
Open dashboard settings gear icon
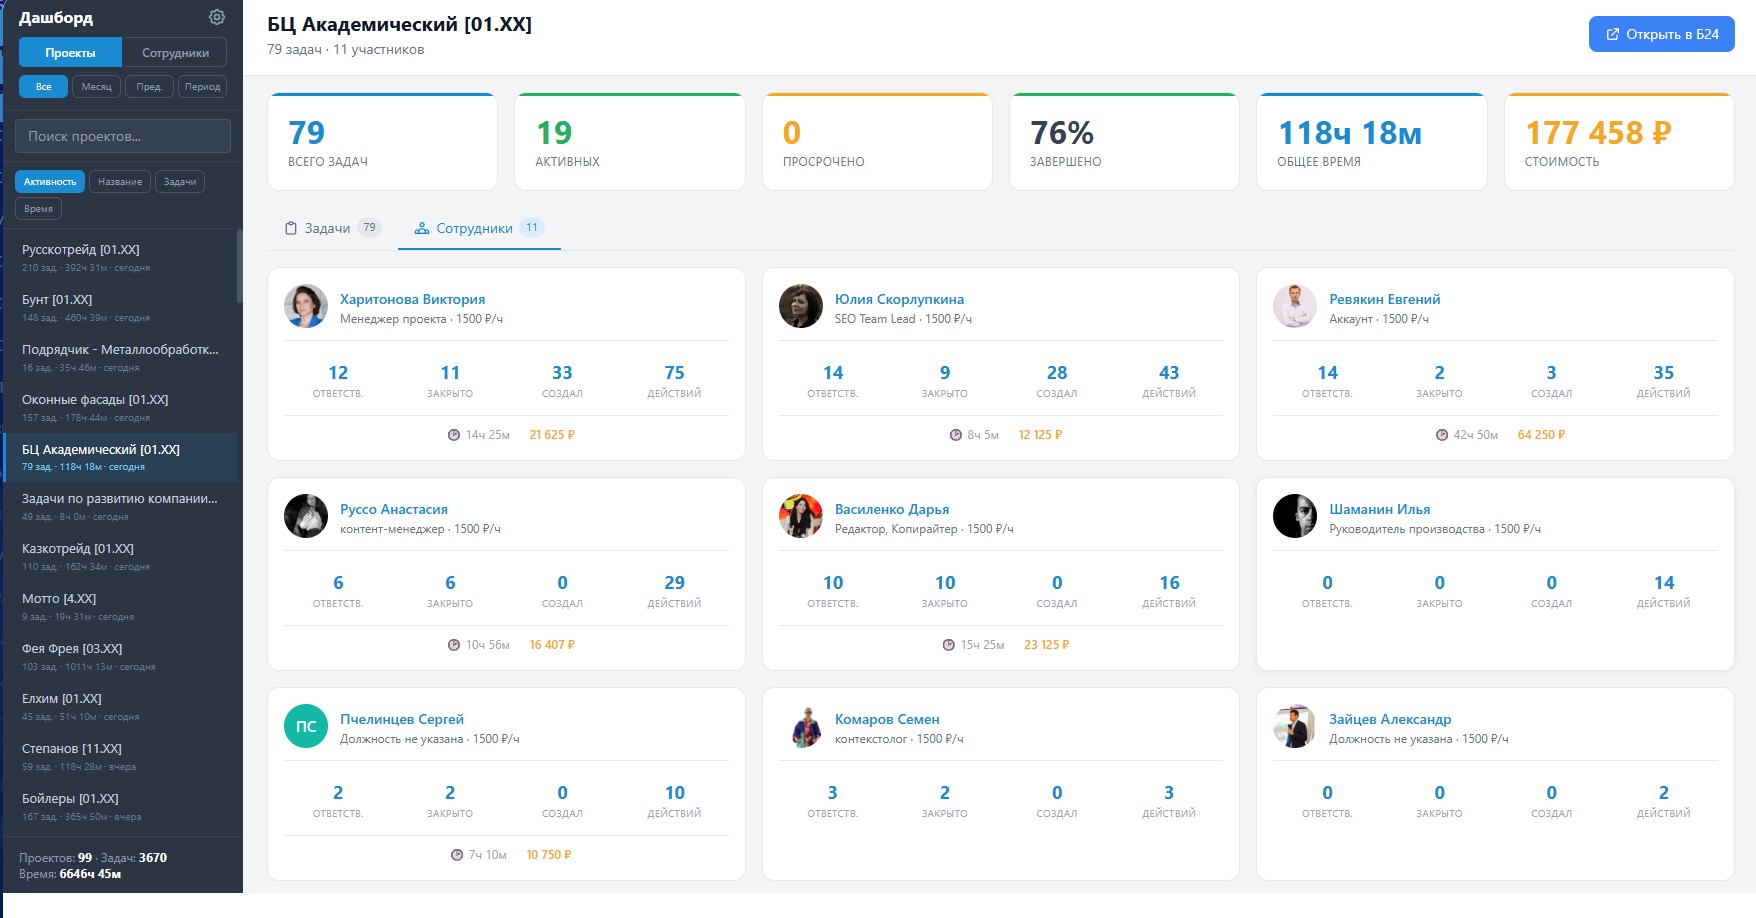pyautogui.click(x=217, y=17)
